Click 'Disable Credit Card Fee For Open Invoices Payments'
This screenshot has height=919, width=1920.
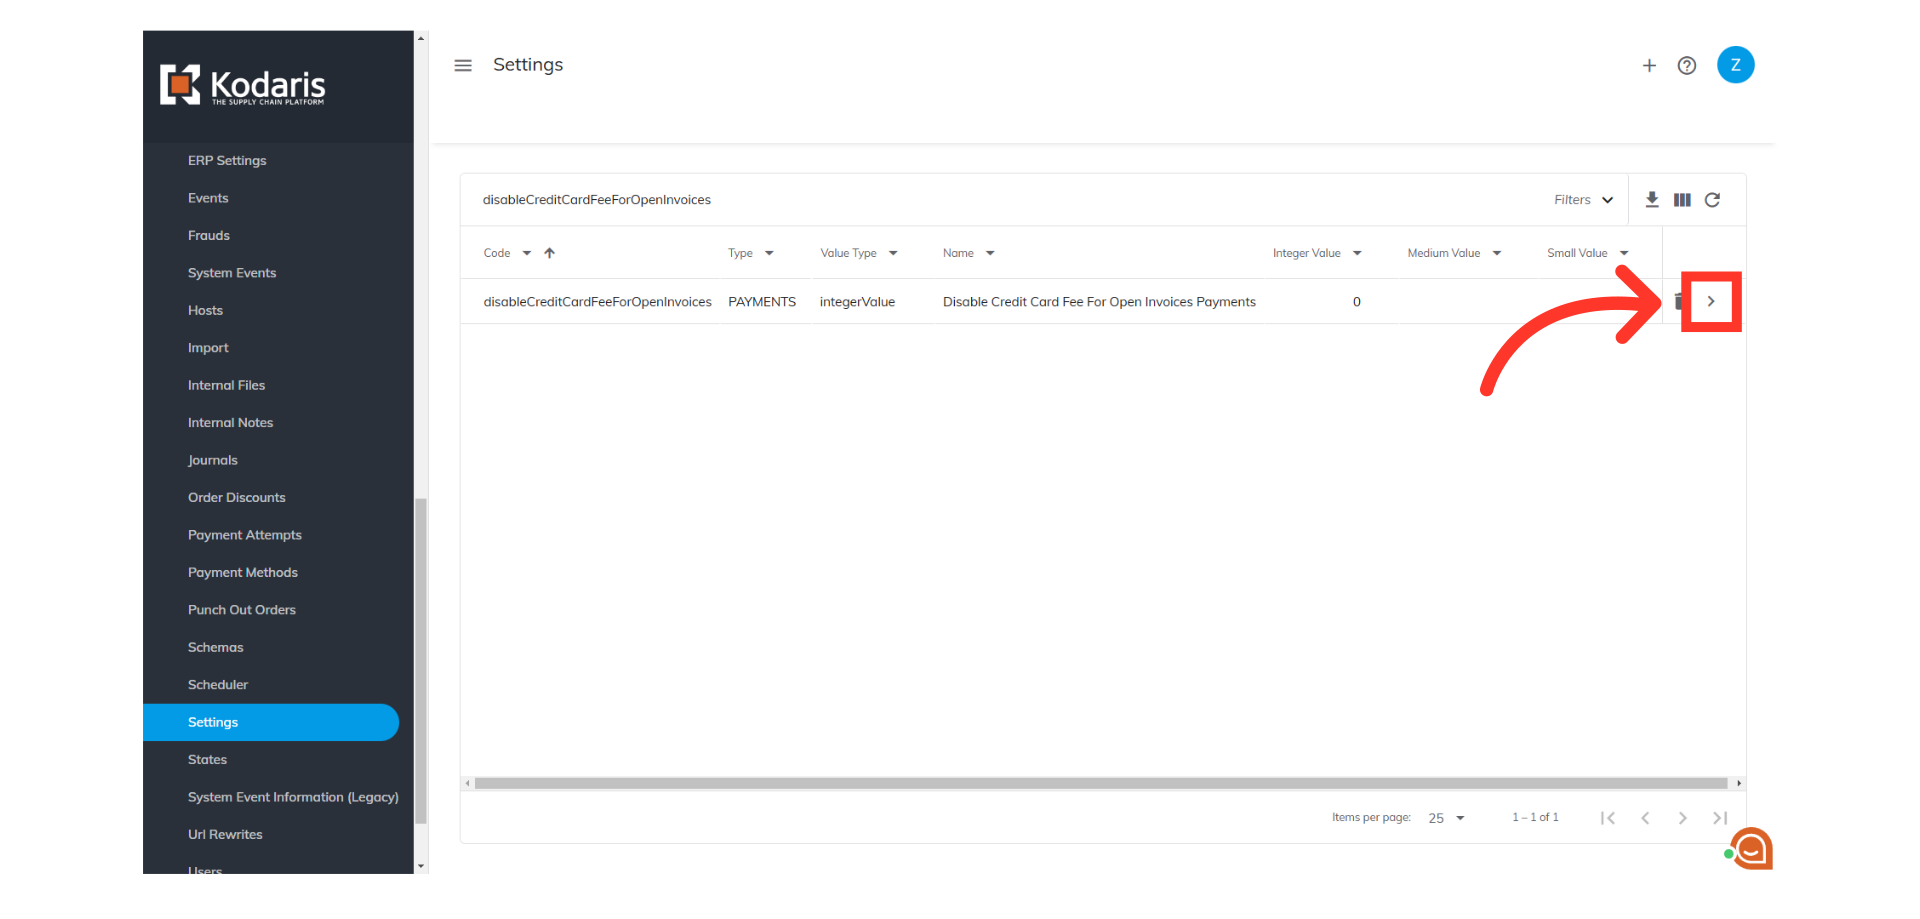(x=1099, y=302)
